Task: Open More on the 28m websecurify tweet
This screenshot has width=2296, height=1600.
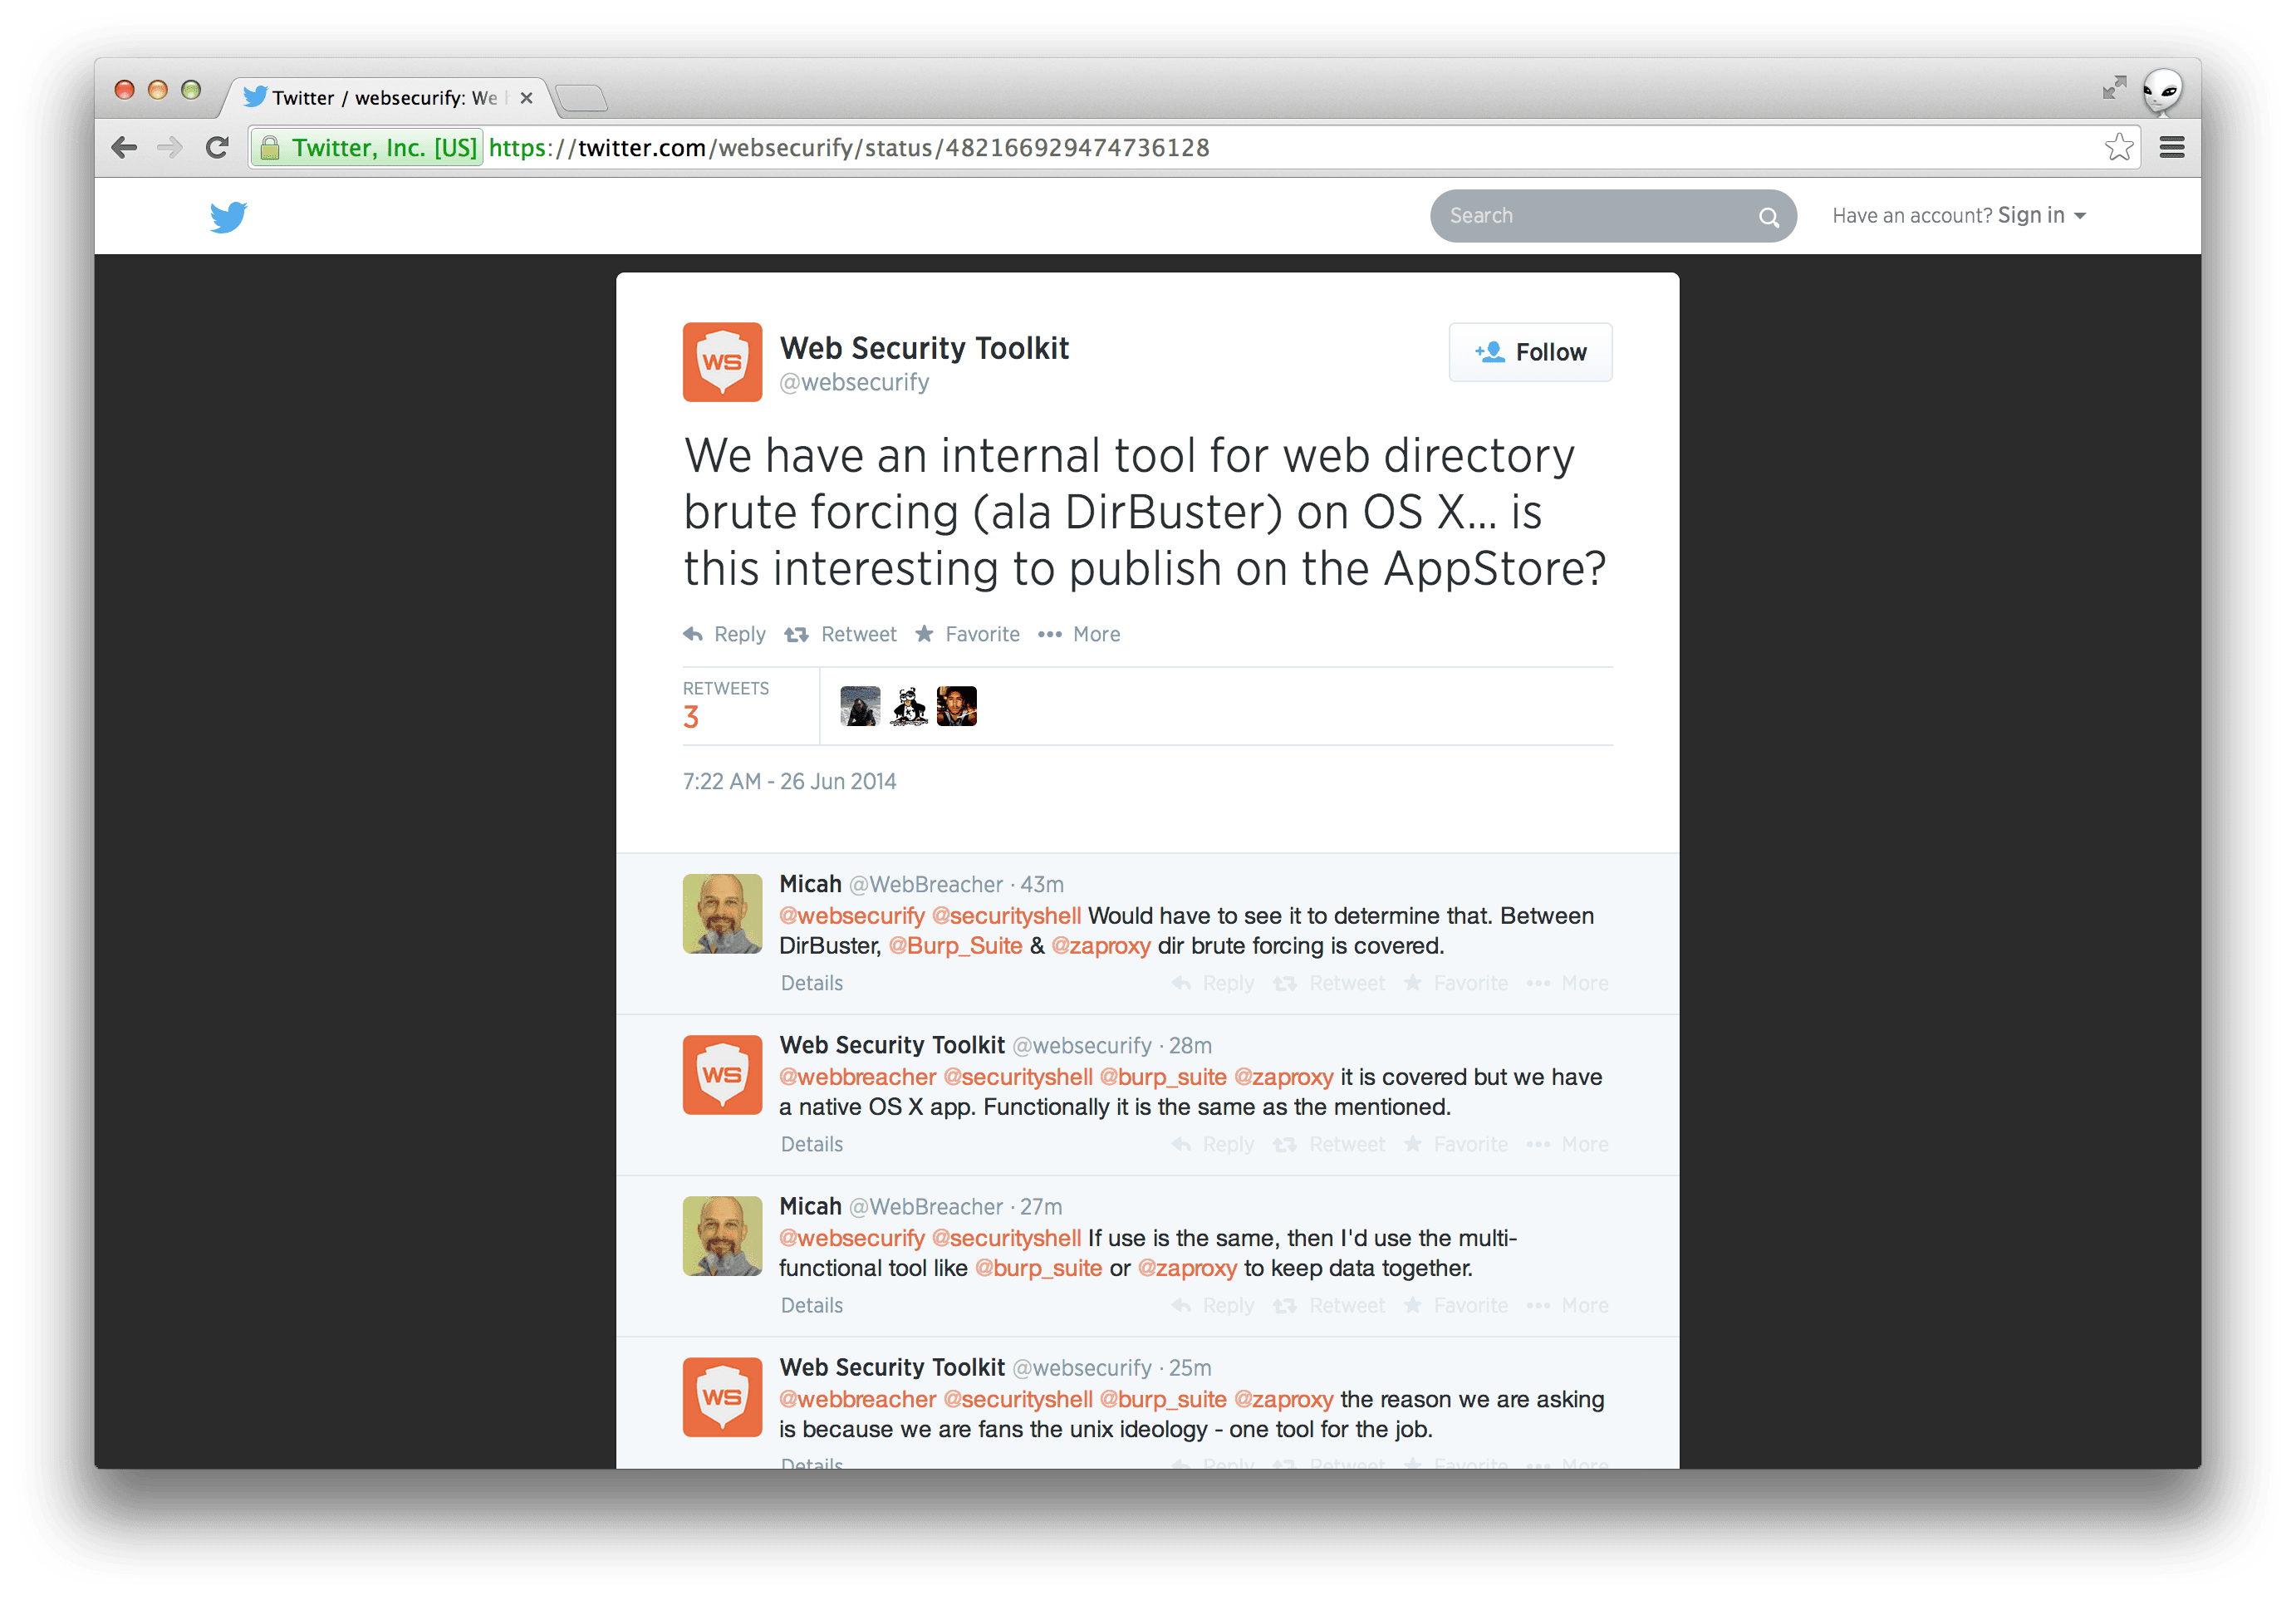Action: point(1567,1144)
